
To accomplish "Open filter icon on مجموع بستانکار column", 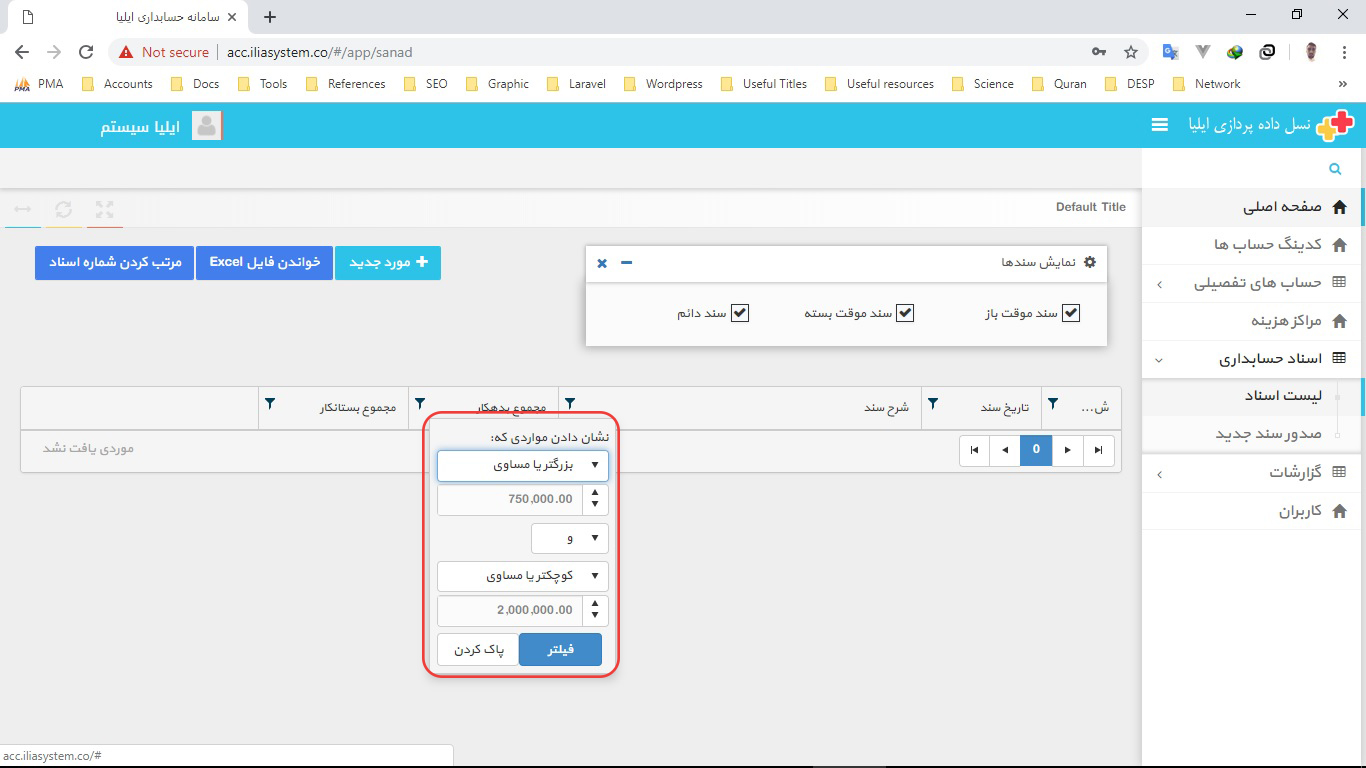I will coord(270,404).
